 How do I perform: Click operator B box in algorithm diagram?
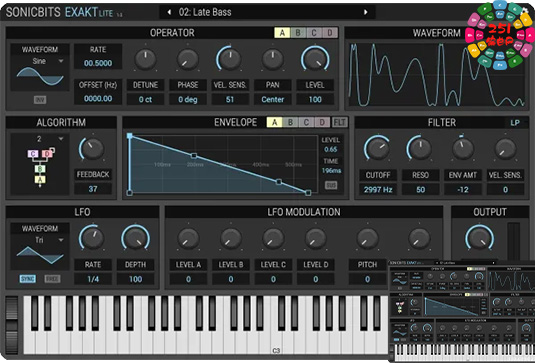click(x=40, y=169)
